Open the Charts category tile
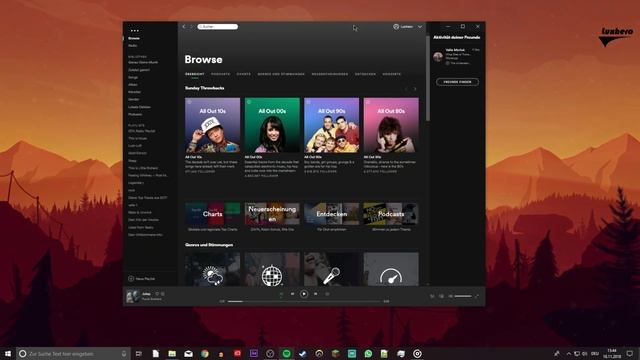 [213, 213]
